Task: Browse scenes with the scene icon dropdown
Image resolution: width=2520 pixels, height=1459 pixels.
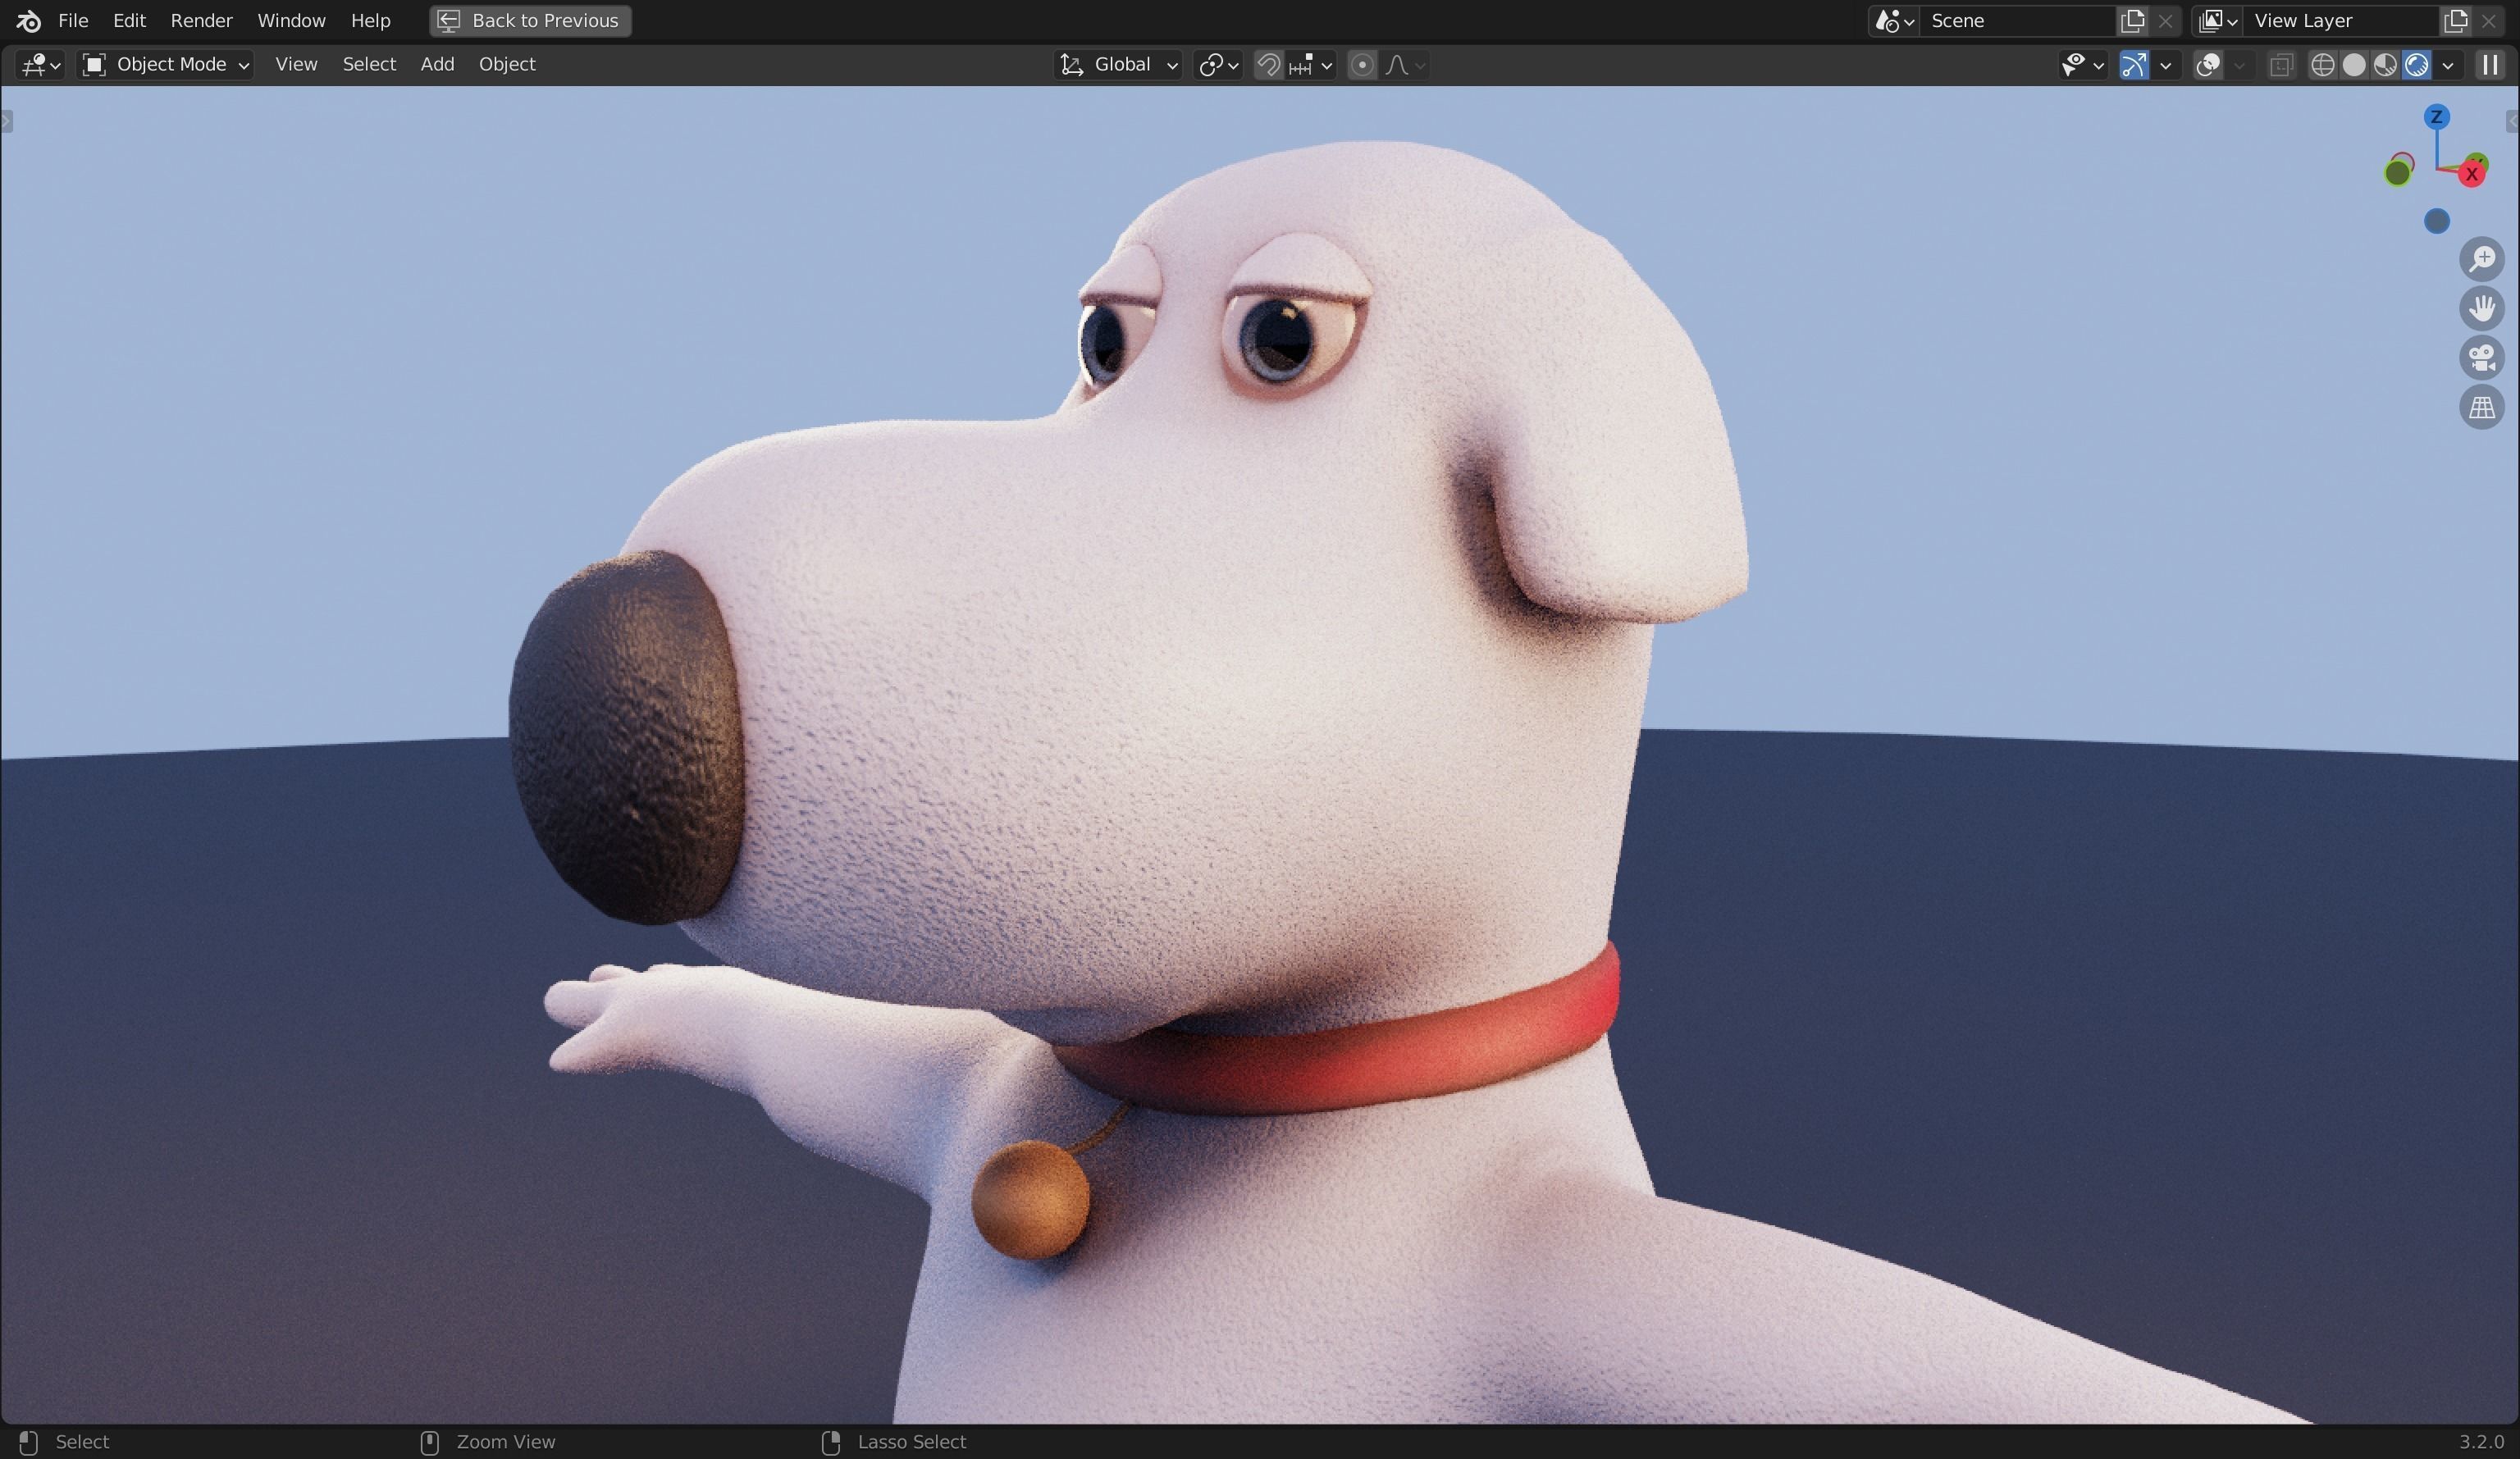Action: (1894, 20)
